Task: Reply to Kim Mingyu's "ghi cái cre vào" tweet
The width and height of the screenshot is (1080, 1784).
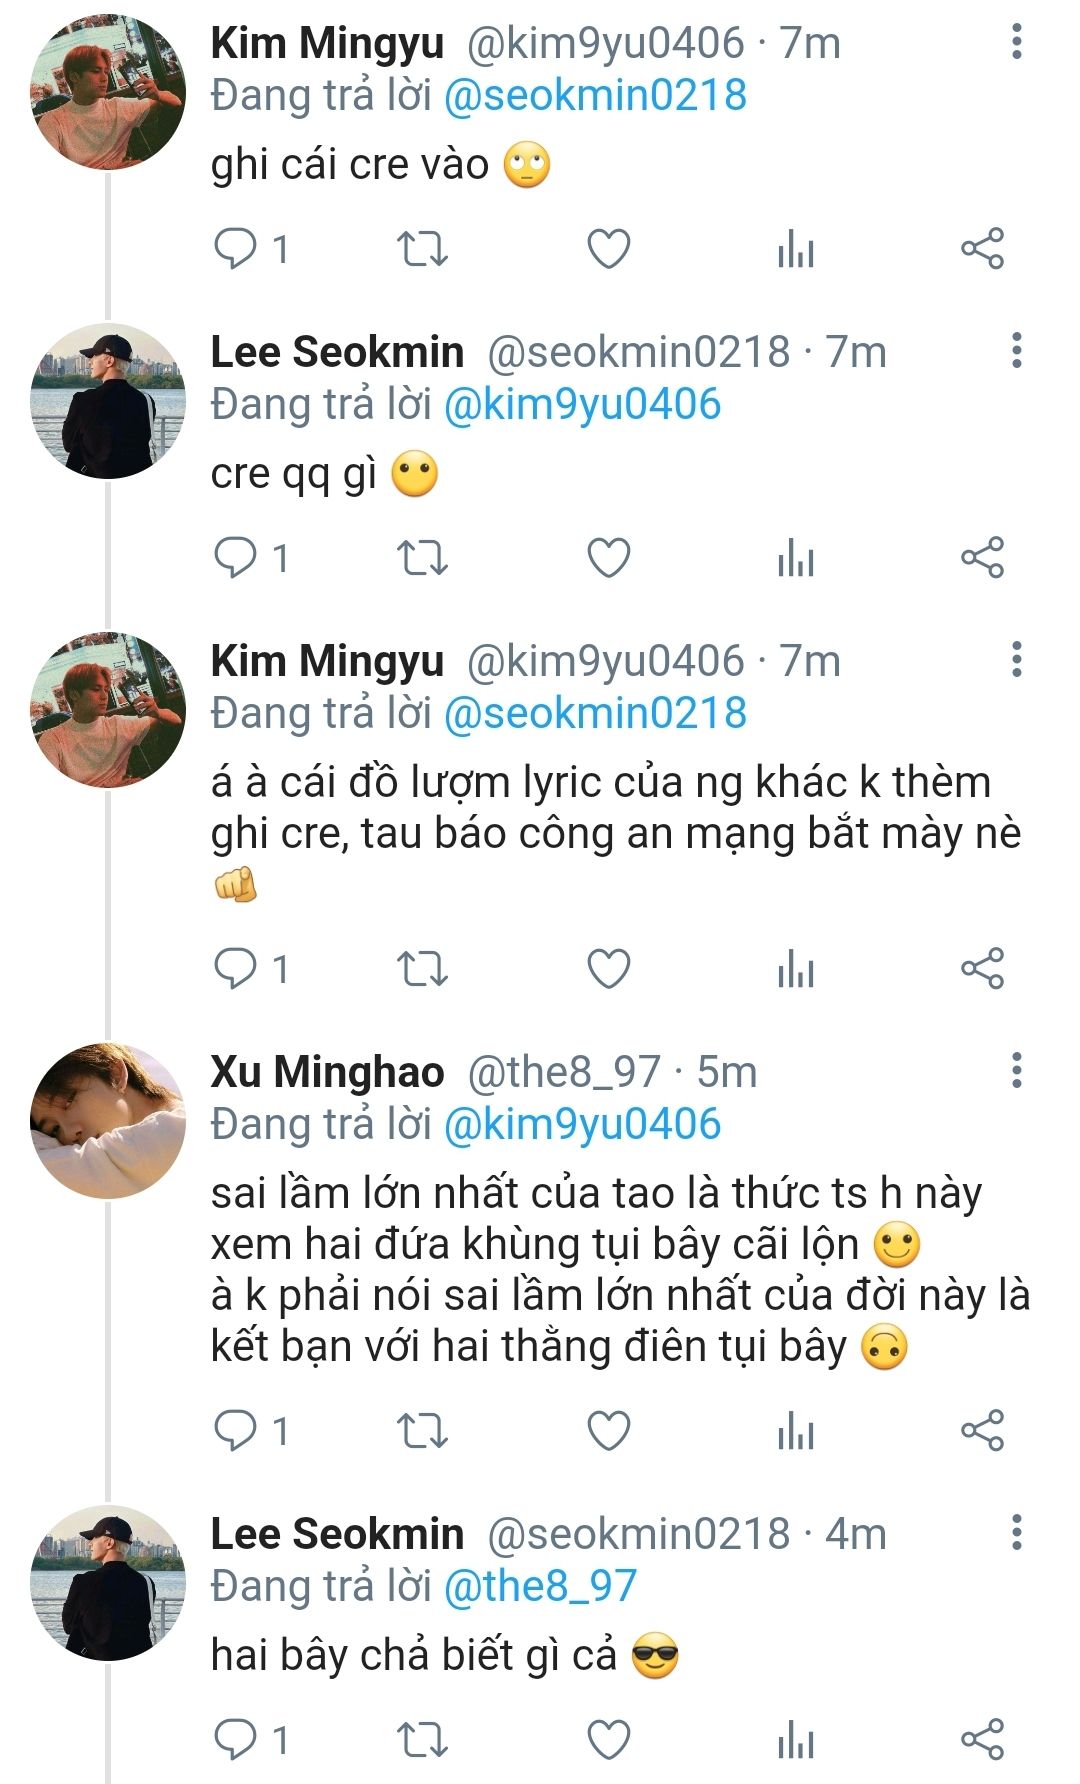Action: click(236, 249)
